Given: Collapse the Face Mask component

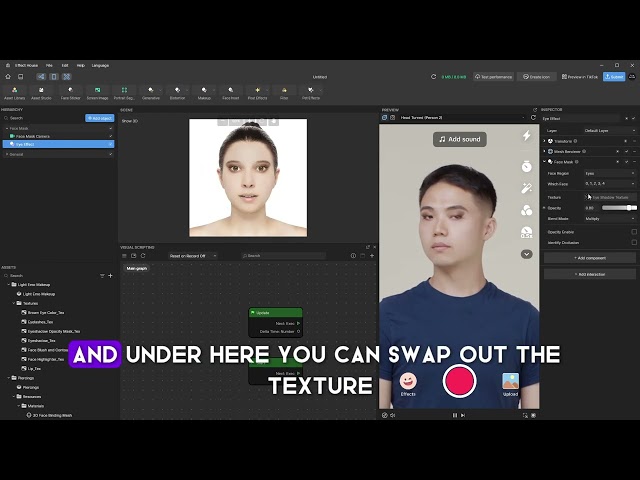Looking at the screenshot, I should [544, 162].
